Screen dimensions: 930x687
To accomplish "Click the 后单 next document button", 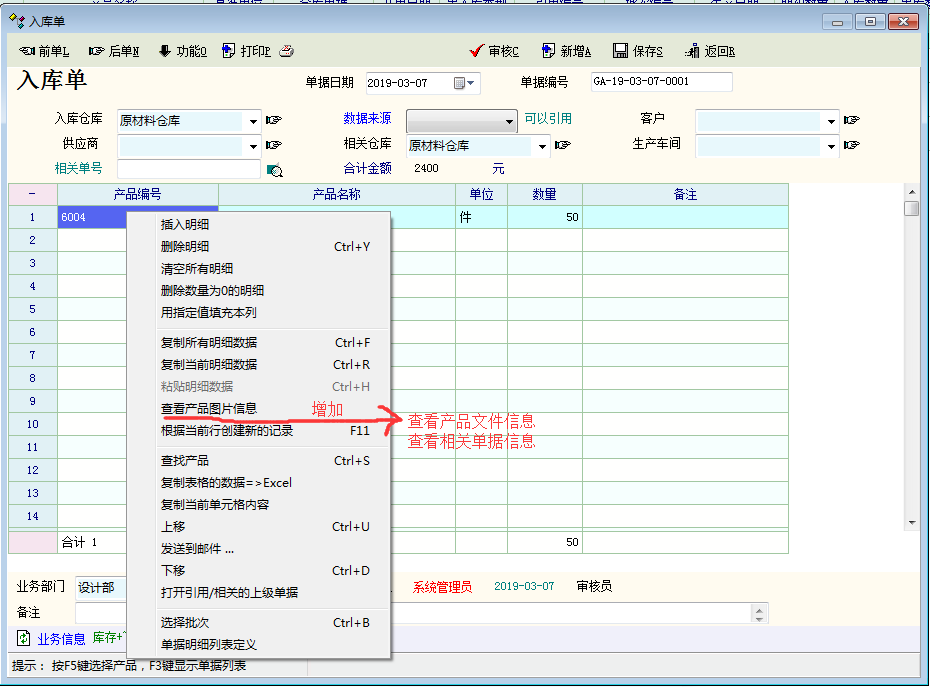I will [x=114, y=52].
